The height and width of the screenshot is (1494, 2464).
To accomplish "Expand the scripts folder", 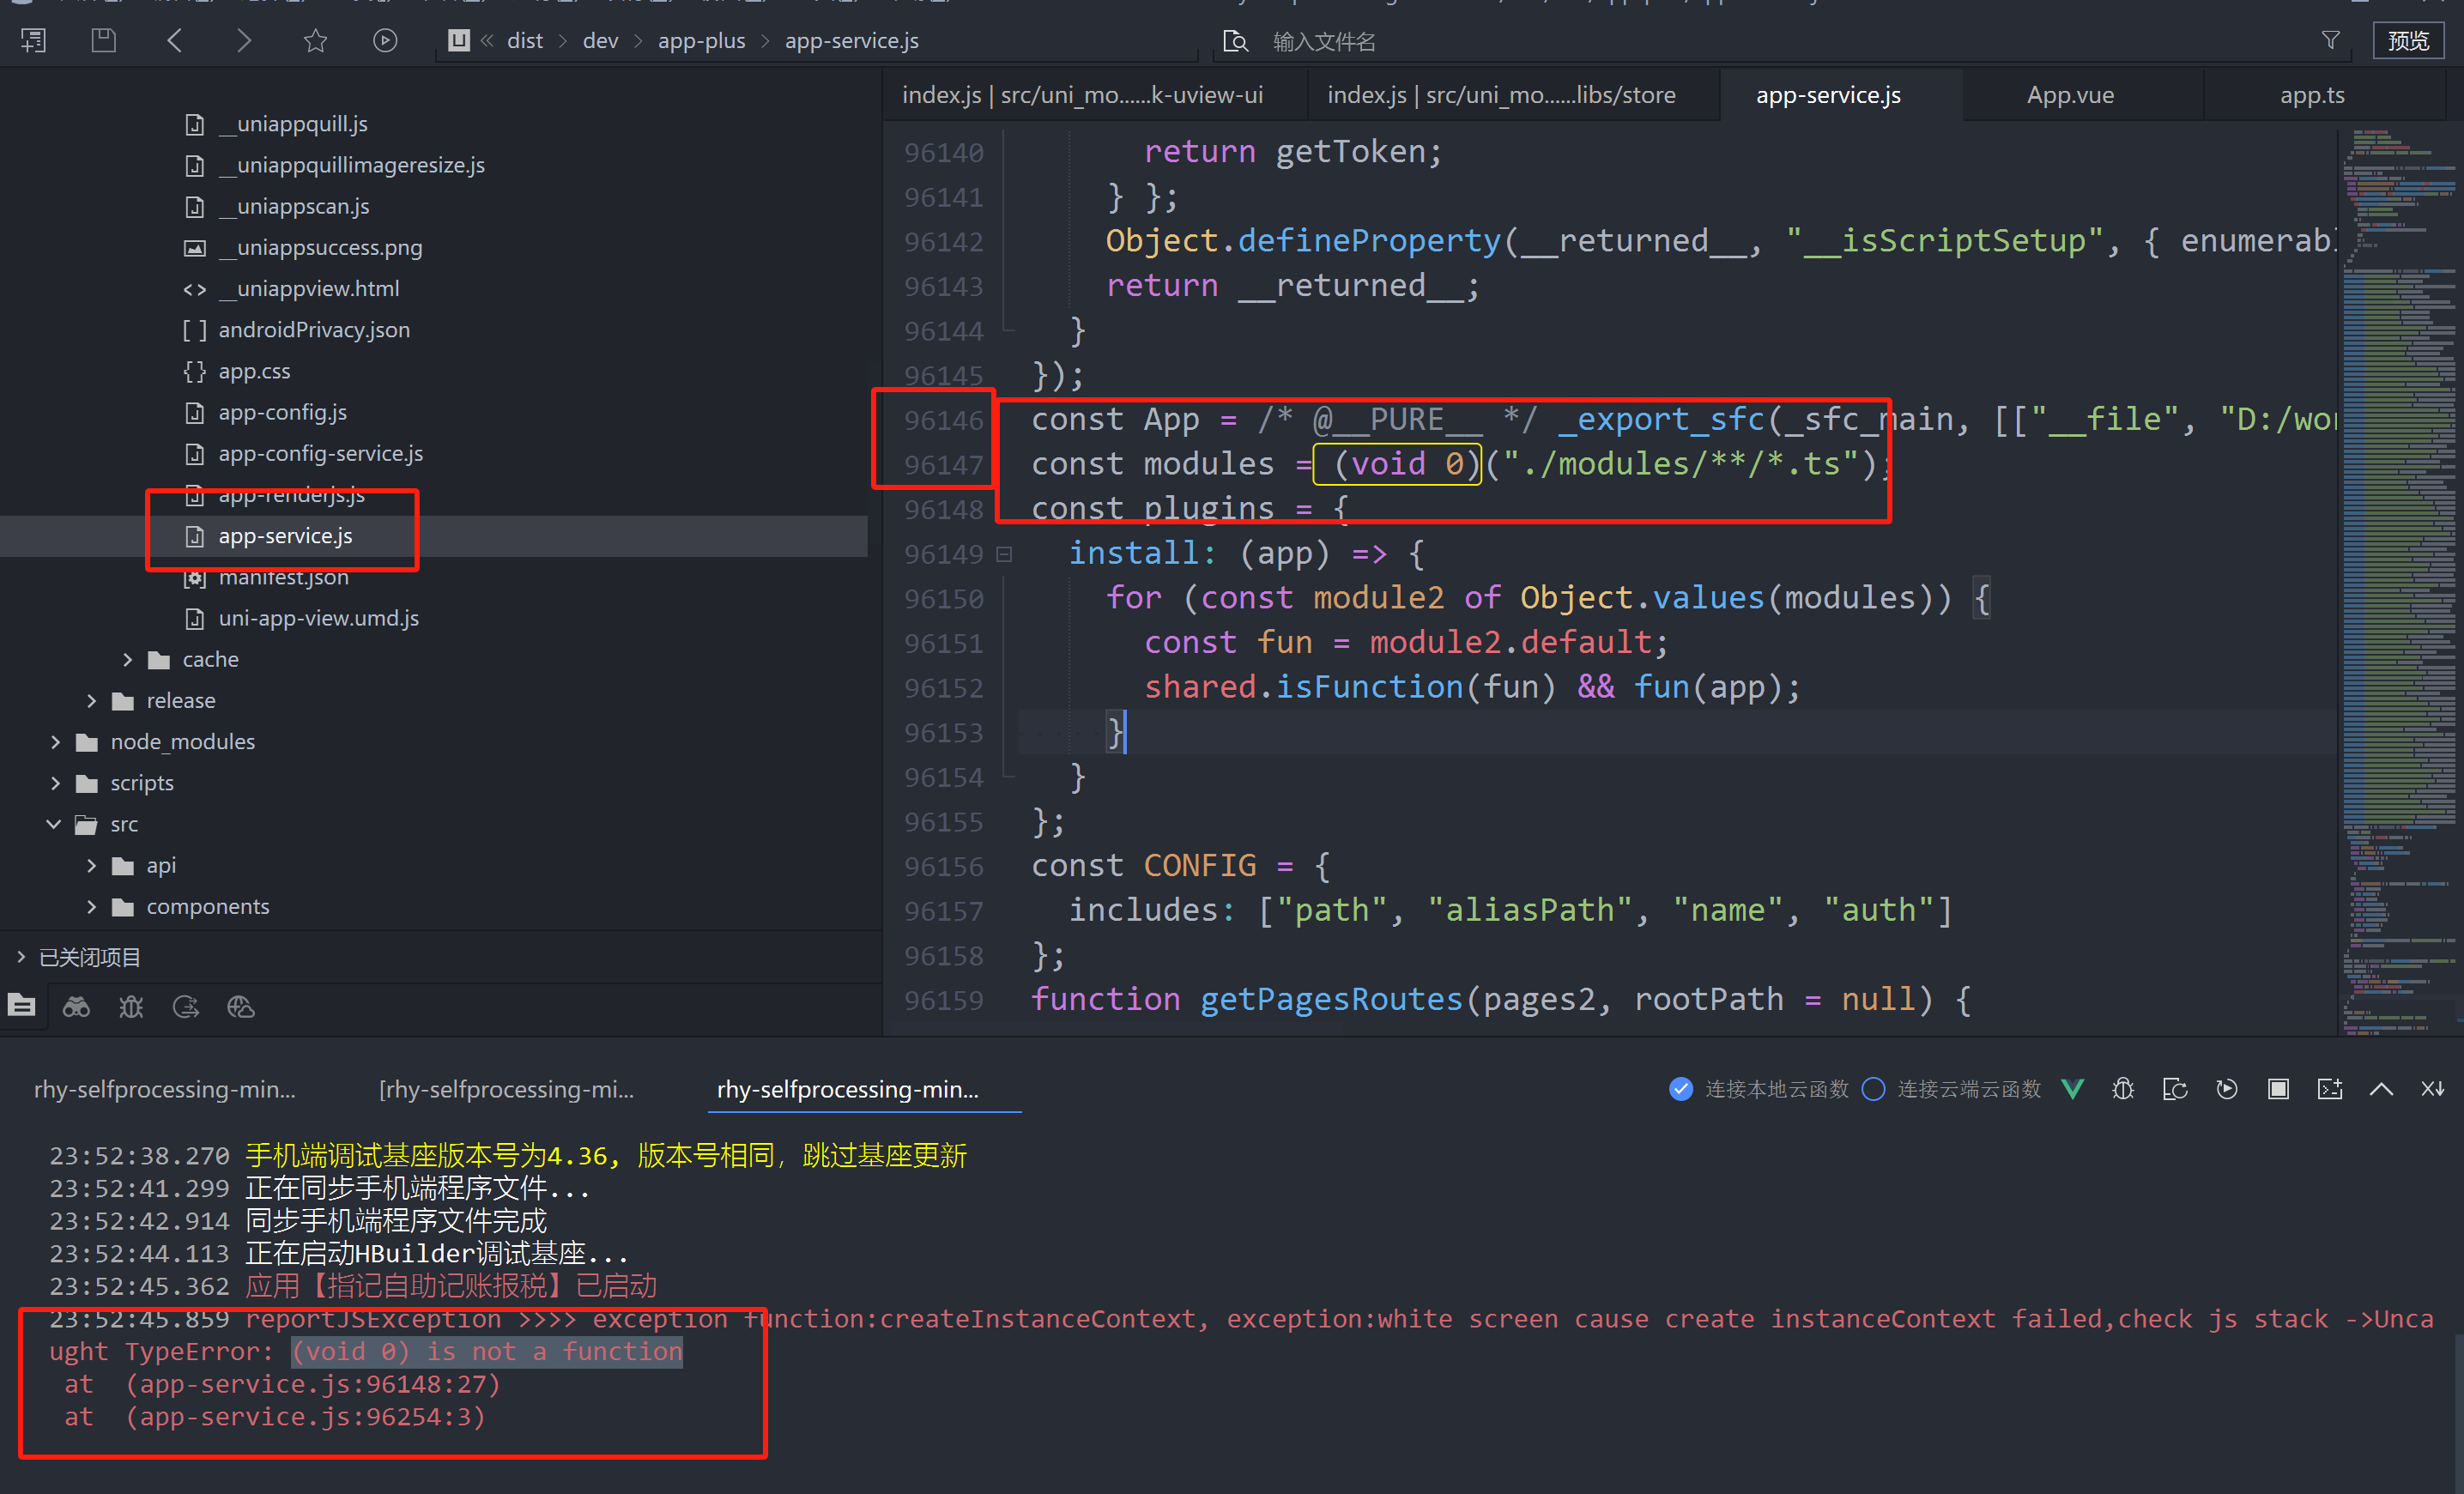I will coord(56,783).
